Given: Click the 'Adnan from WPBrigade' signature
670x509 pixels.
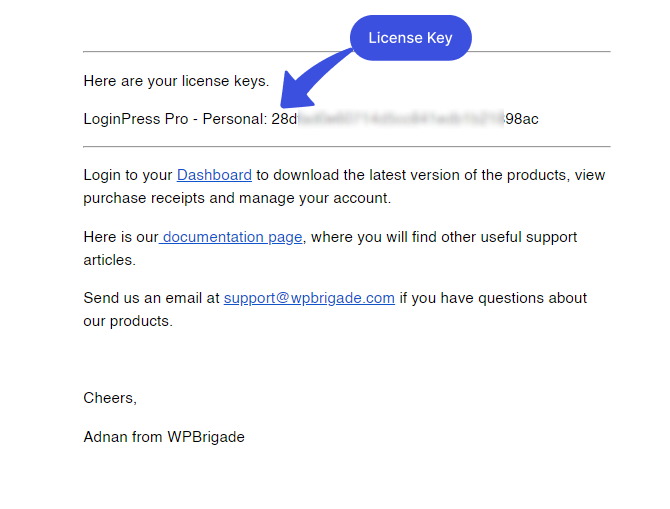Looking at the screenshot, I should coord(164,437).
